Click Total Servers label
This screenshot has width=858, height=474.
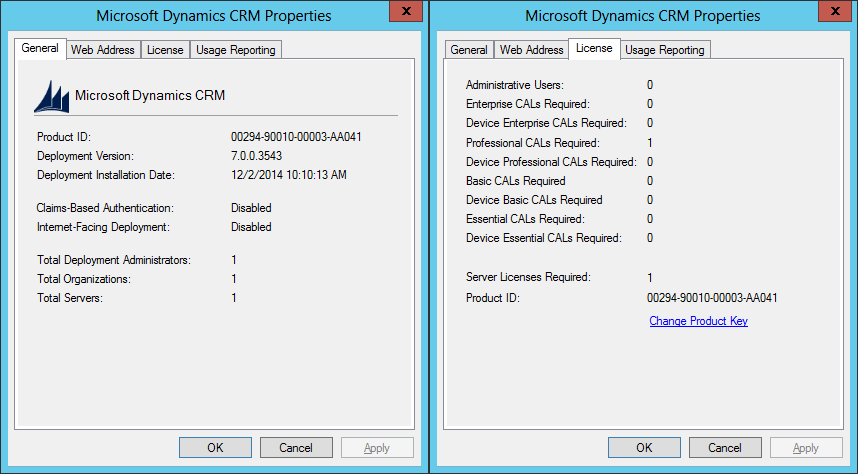pos(69,298)
